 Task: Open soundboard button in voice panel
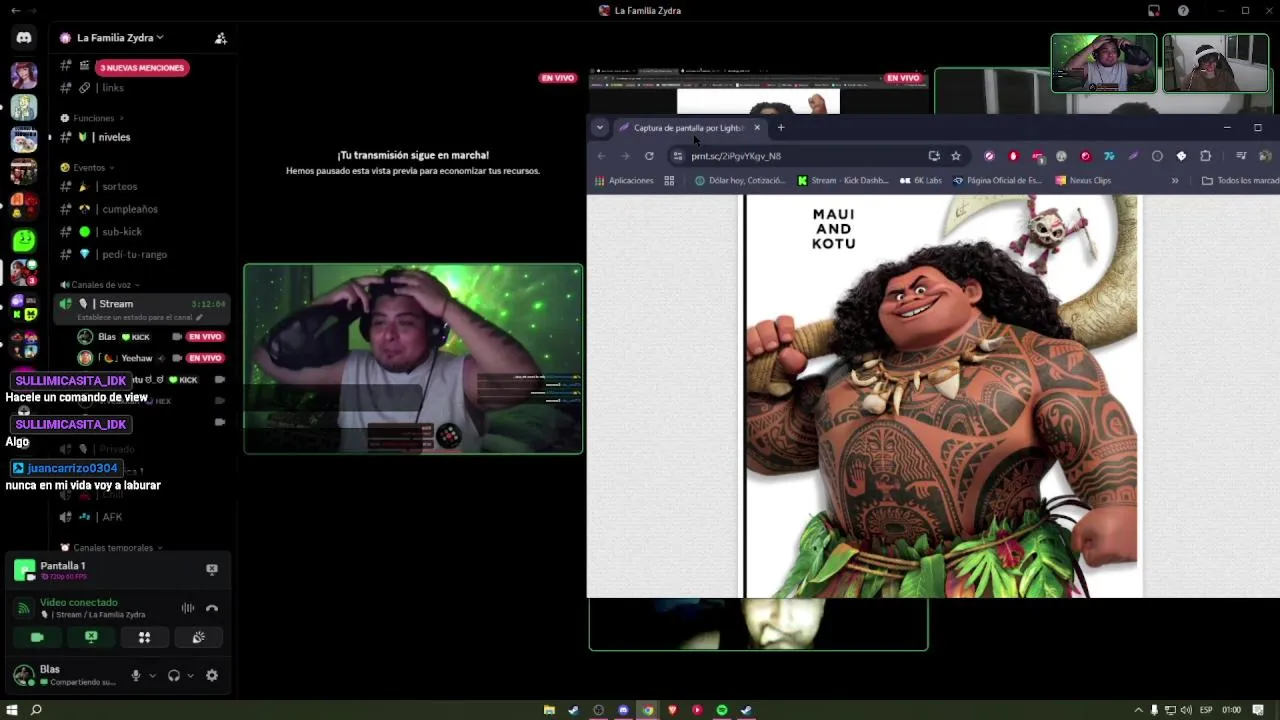(198, 637)
